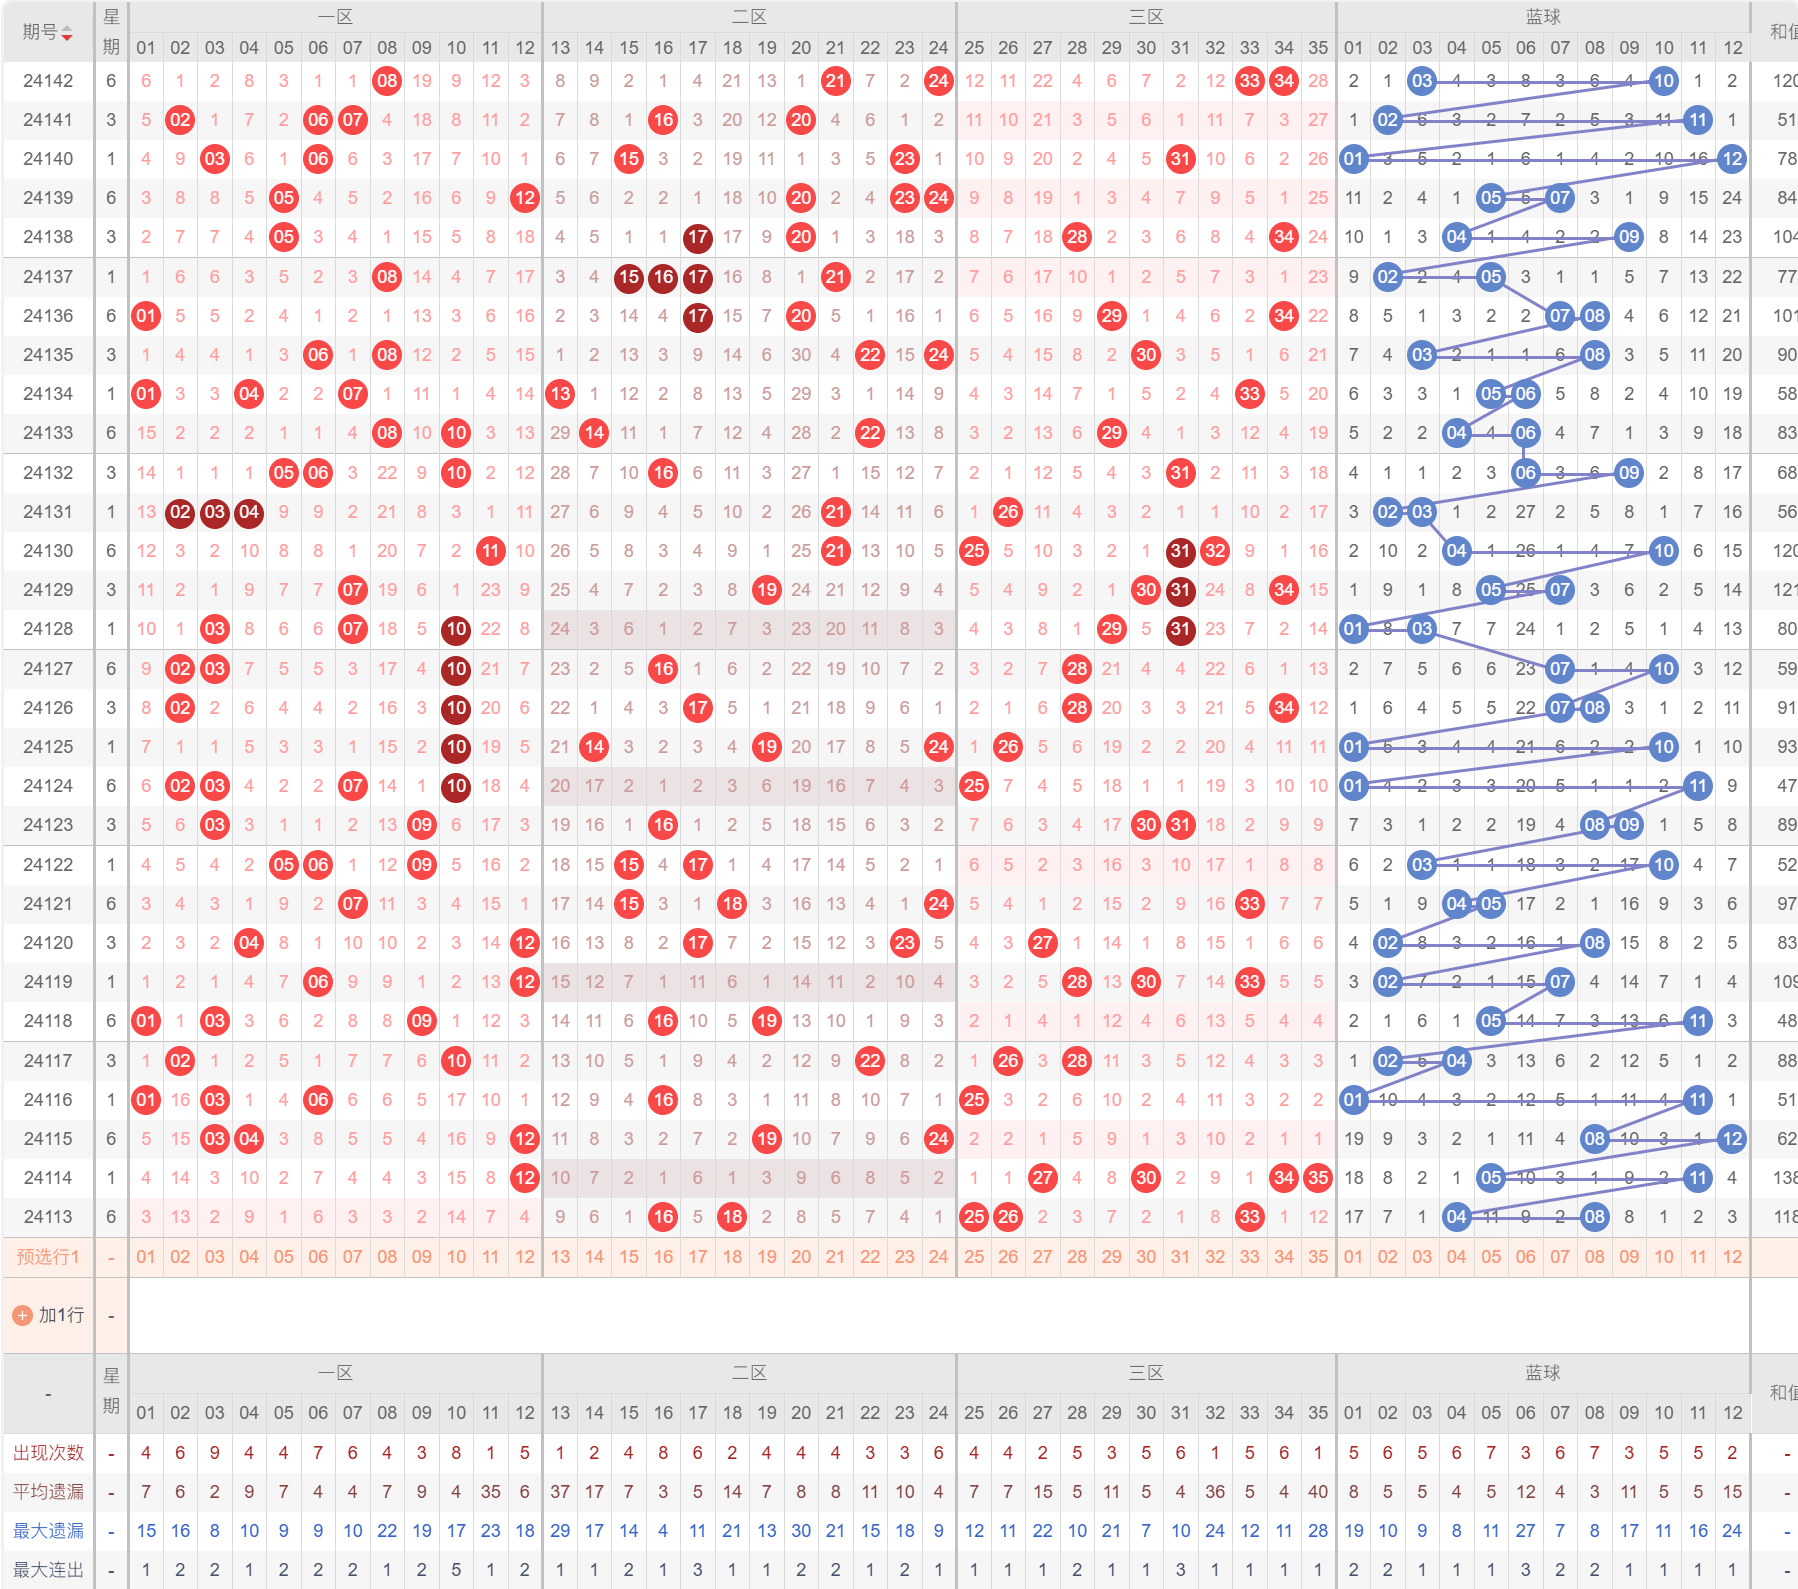The width and height of the screenshot is (1798, 1589).
Task: Toggle red number 01 in 预选行1 row
Action: coord(146,1257)
